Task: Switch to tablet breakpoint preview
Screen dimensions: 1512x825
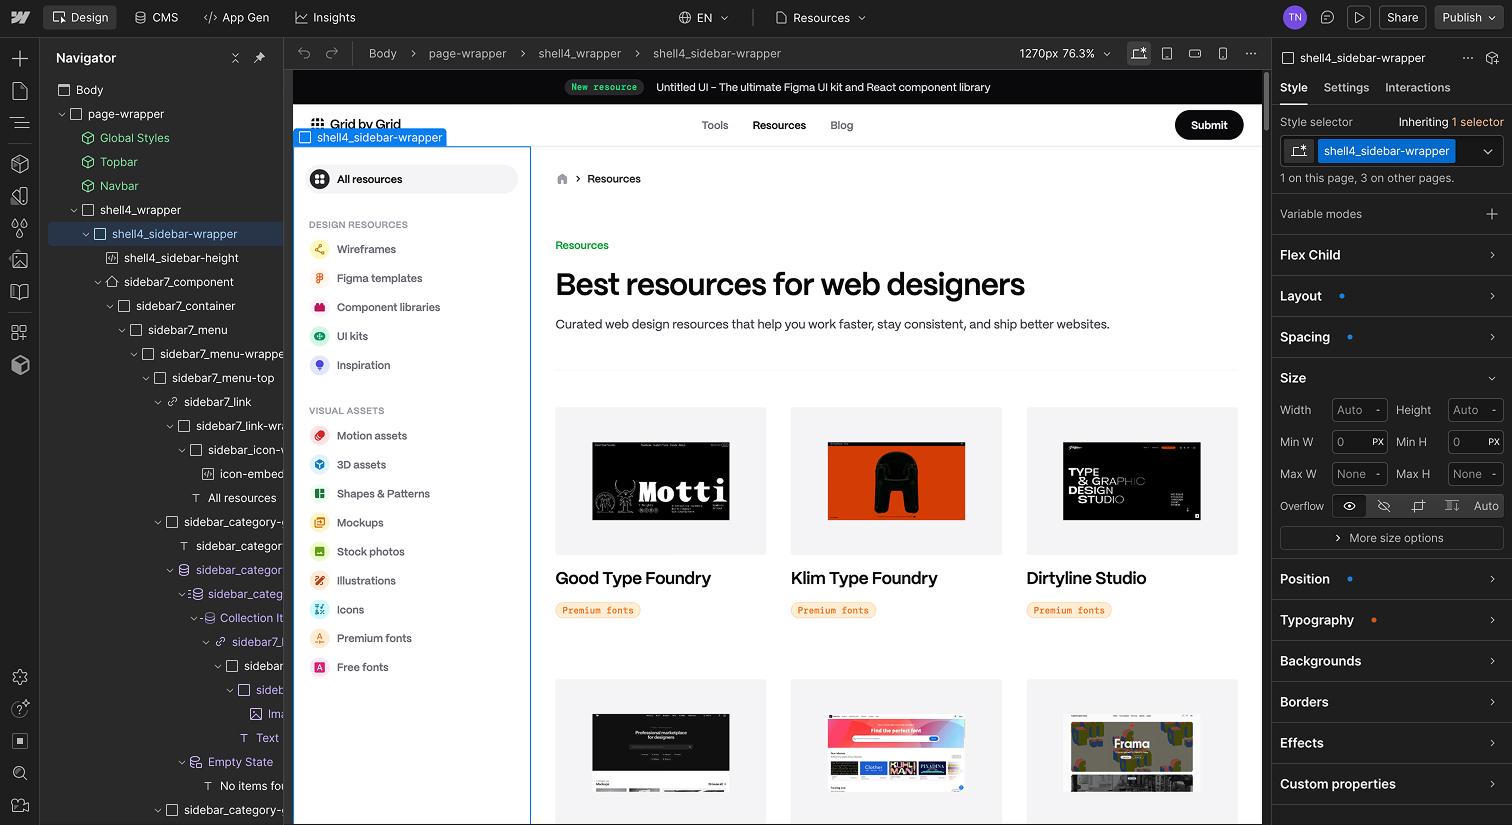Action: pyautogui.click(x=1167, y=53)
